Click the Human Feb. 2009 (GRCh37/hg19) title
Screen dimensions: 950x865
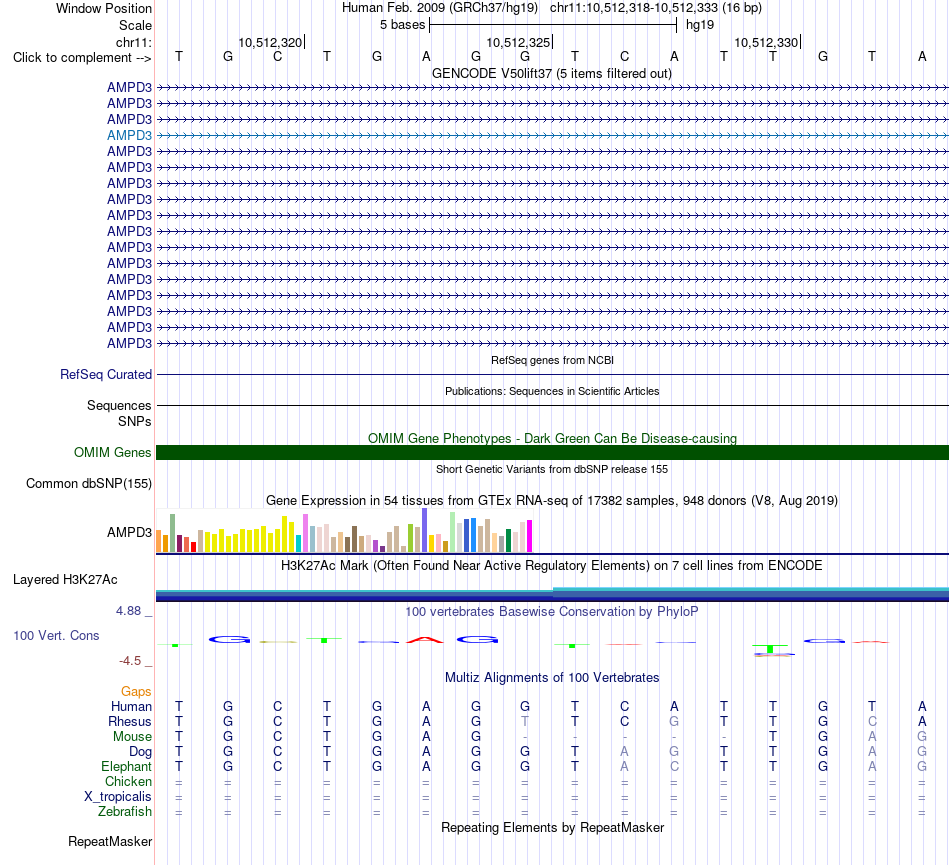[x=440, y=8]
